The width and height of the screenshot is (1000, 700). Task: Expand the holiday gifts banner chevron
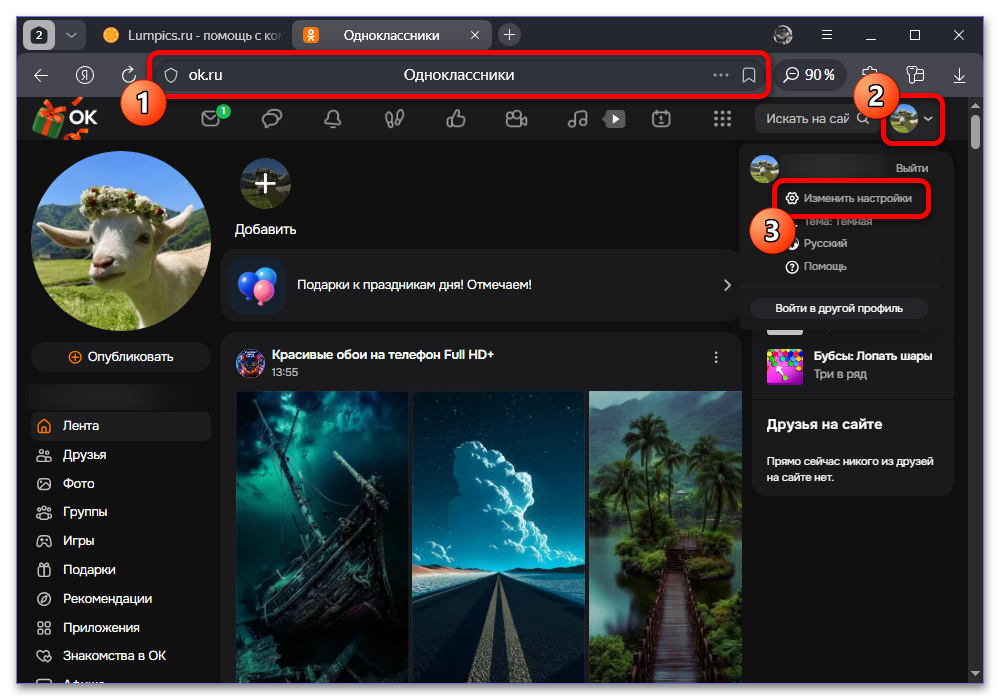(x=727, y=285)
